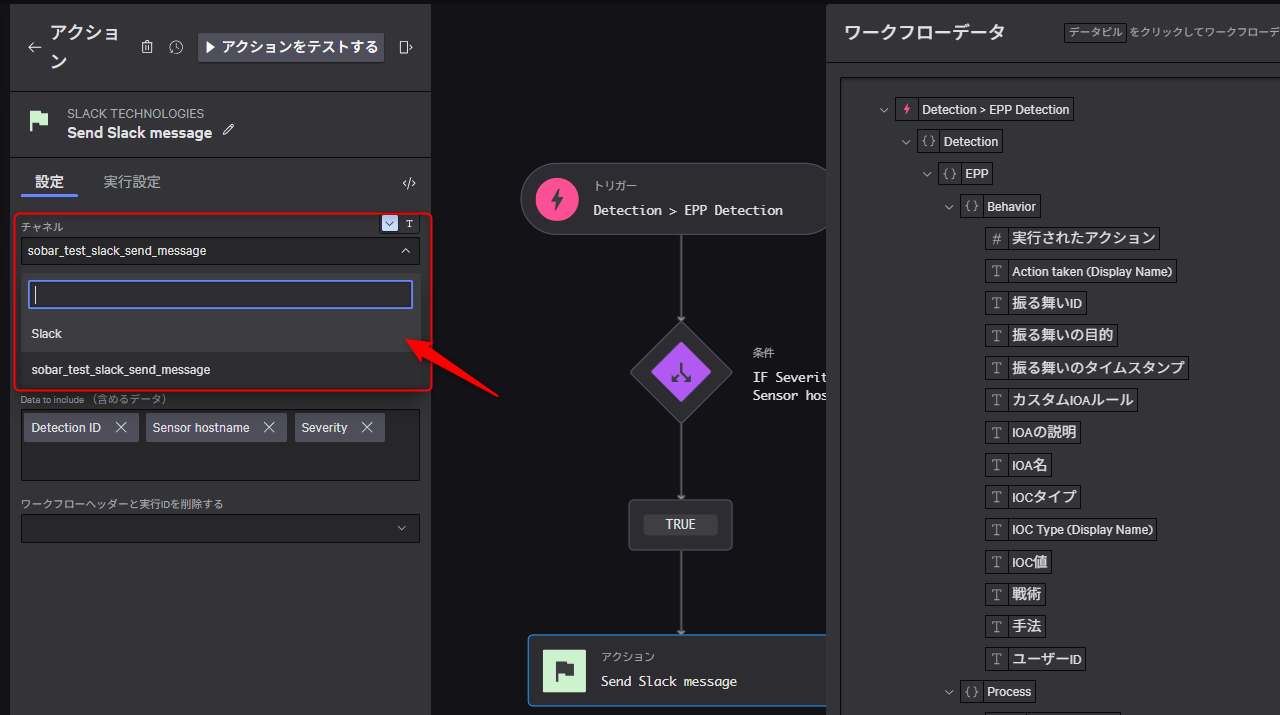
Task: Click the braces icon next to Detection
Action: tap(929, 141)
